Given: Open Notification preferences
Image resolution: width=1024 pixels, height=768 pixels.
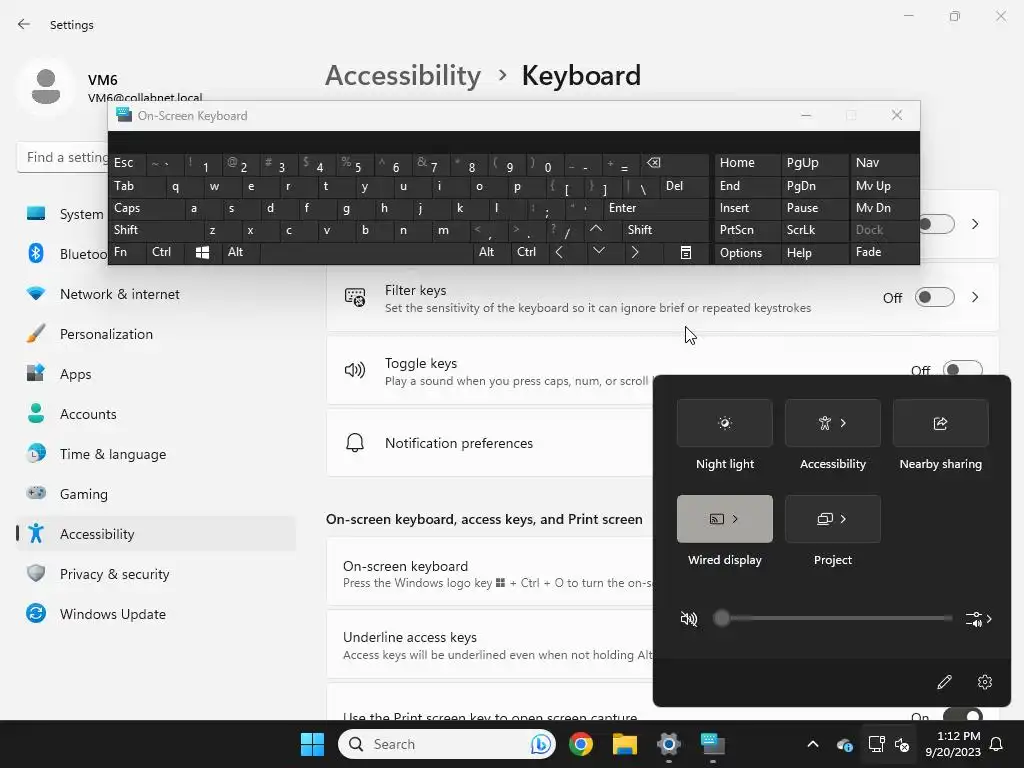Looking at the screenshot, I should point(490,443).
